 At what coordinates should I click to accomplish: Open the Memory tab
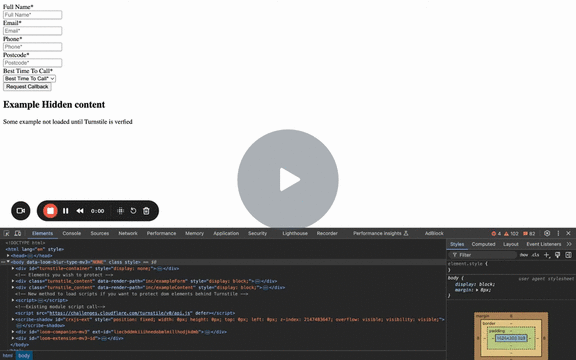[x=194, y=233]
